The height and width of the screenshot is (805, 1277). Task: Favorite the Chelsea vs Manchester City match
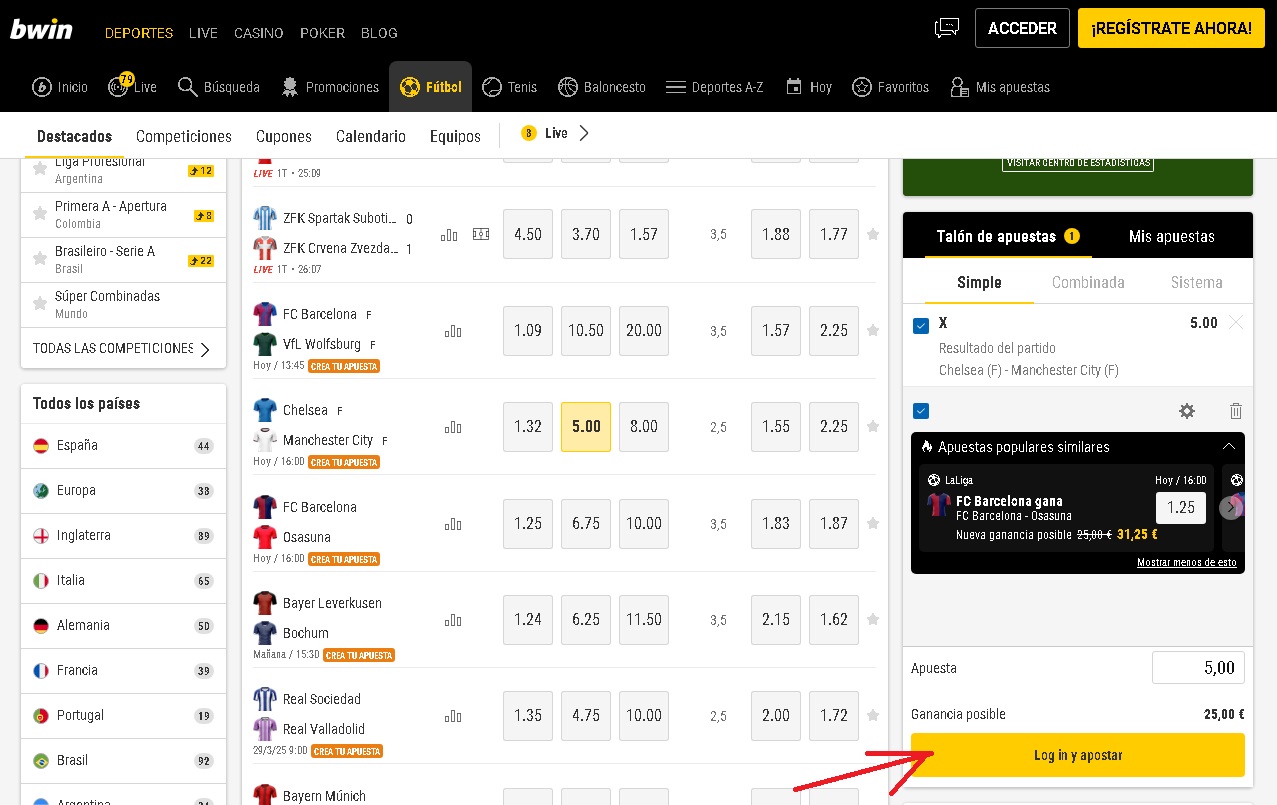[x=873, y=427]
